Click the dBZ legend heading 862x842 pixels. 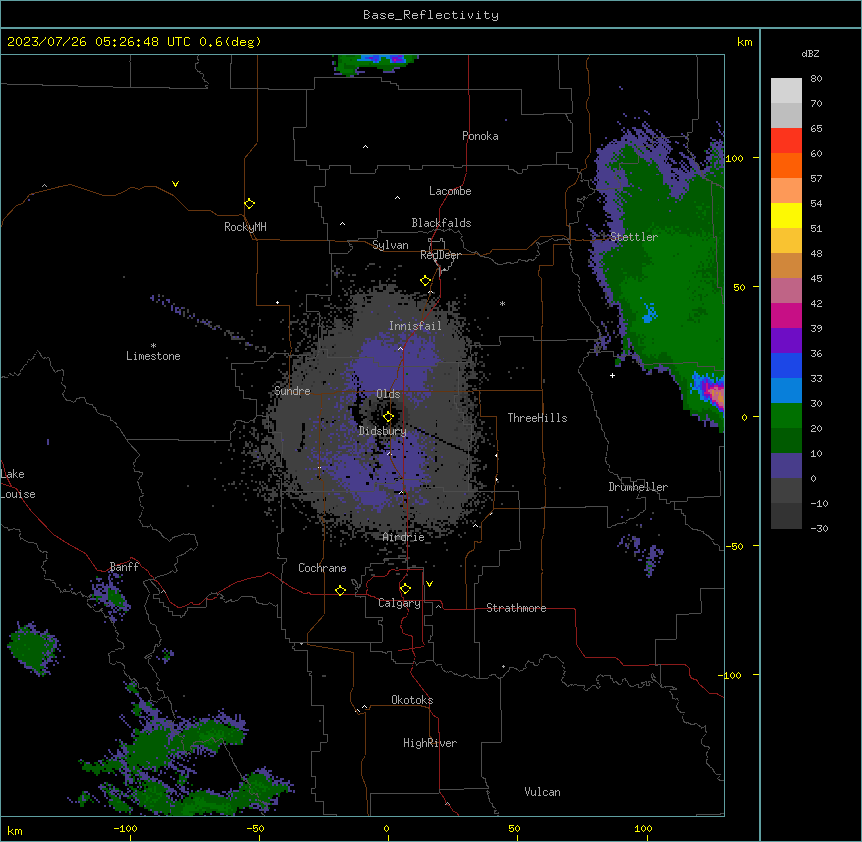pyautogui.click(x=810, y=53)
